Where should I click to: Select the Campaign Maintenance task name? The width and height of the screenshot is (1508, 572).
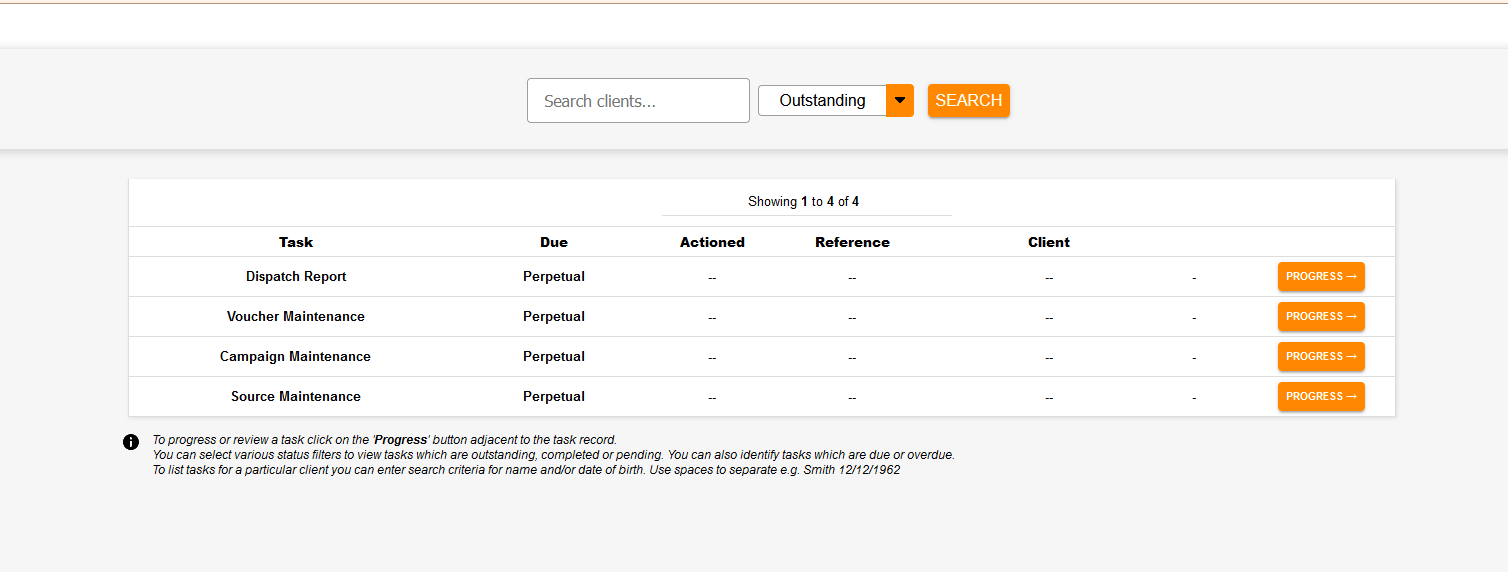click(x=295, y=357)
